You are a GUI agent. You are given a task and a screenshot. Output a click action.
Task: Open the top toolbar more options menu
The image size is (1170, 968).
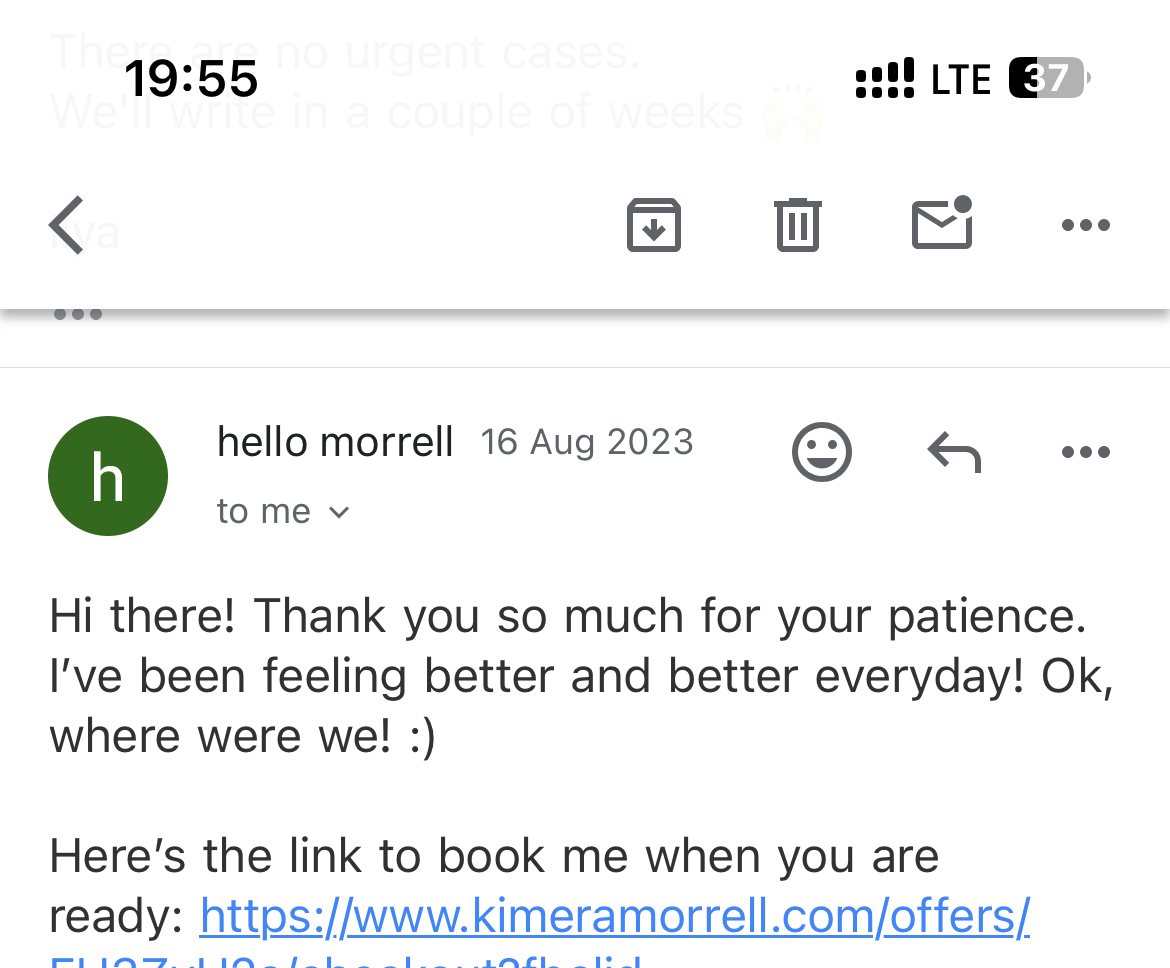tap(1085, 225)
